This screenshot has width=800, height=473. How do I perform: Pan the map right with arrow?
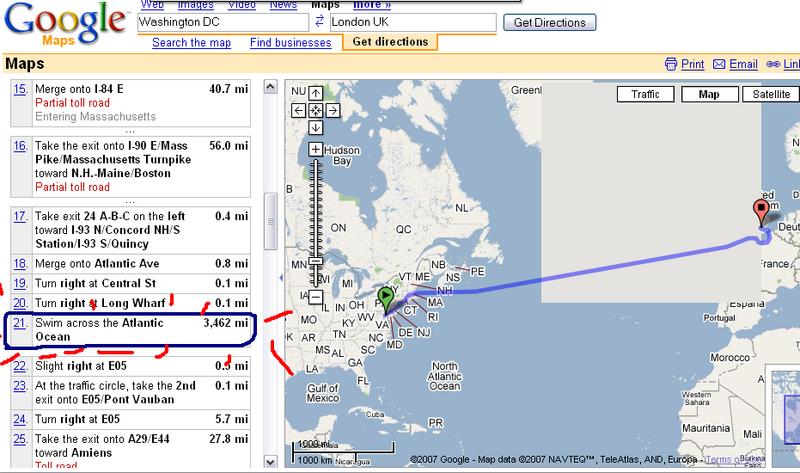pos(333,110)
